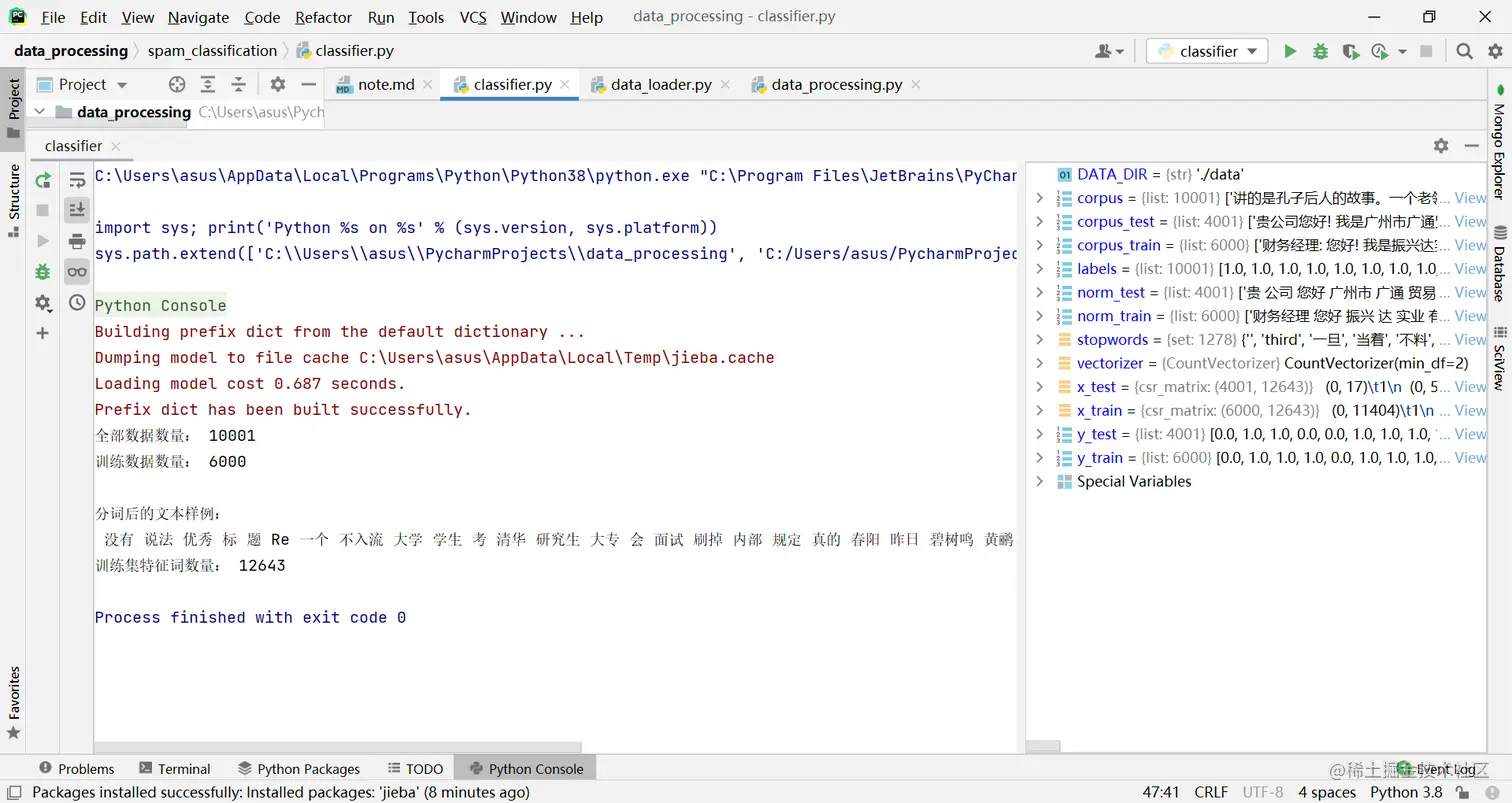
Task: Open the Terminal tool window
Action: (x=175, y=768)
